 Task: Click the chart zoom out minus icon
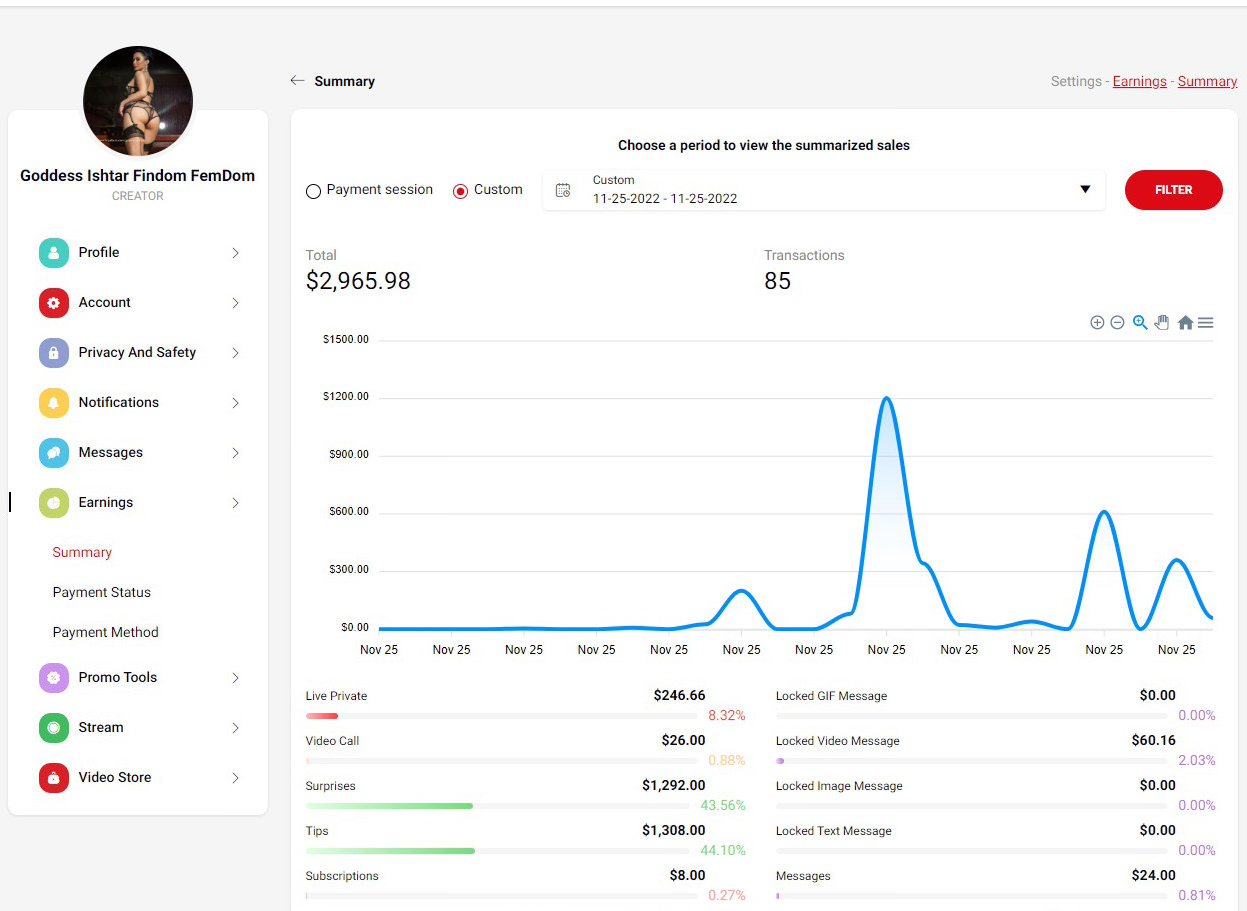click(x=1117, y=323)
